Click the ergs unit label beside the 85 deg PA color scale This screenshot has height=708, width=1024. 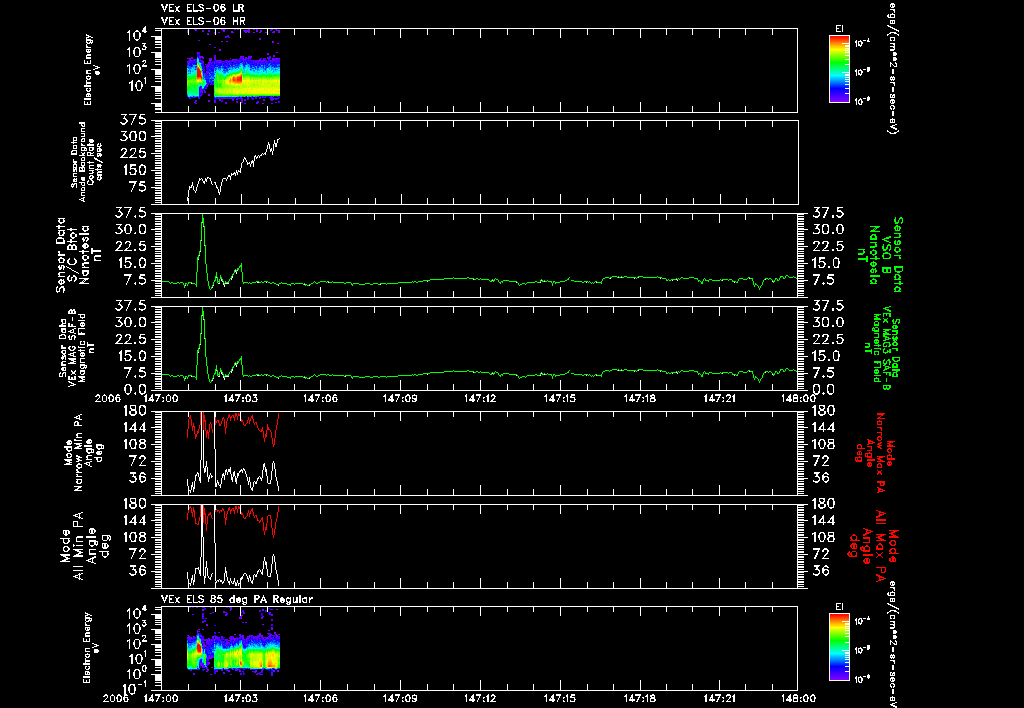[x=891, y=644]
